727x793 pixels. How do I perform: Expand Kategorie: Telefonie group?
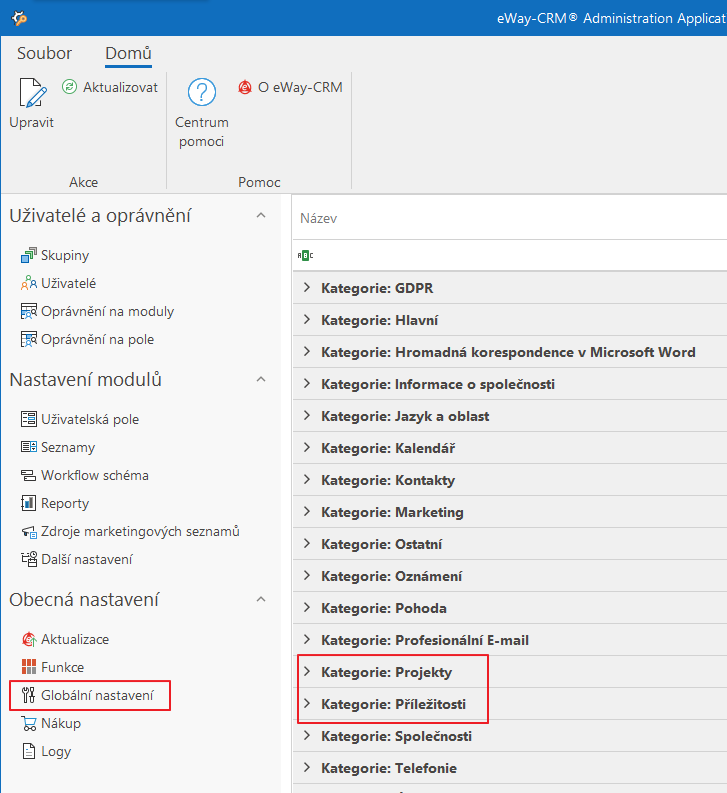(x=307, y=768)
